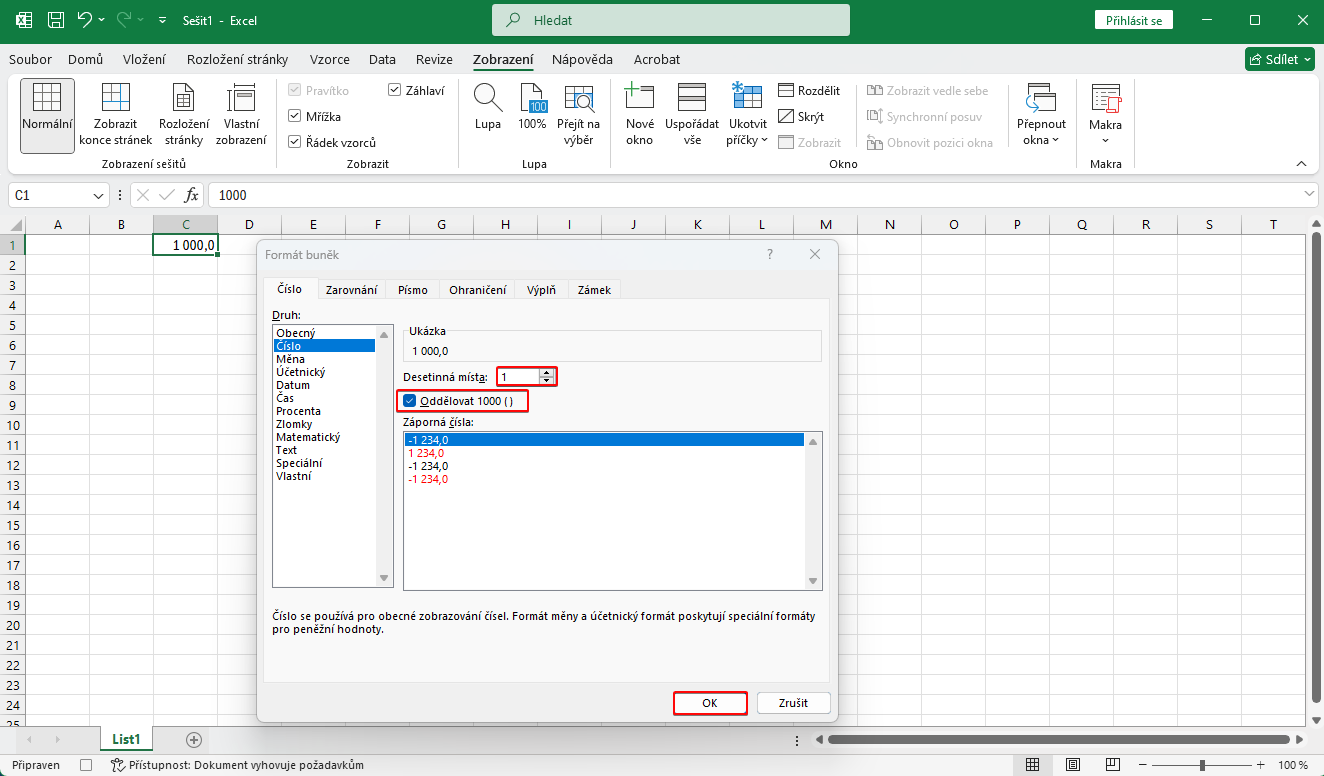Open the Vzorce ribbon tab
1324x776 pixels.
[x=329, y=59]
